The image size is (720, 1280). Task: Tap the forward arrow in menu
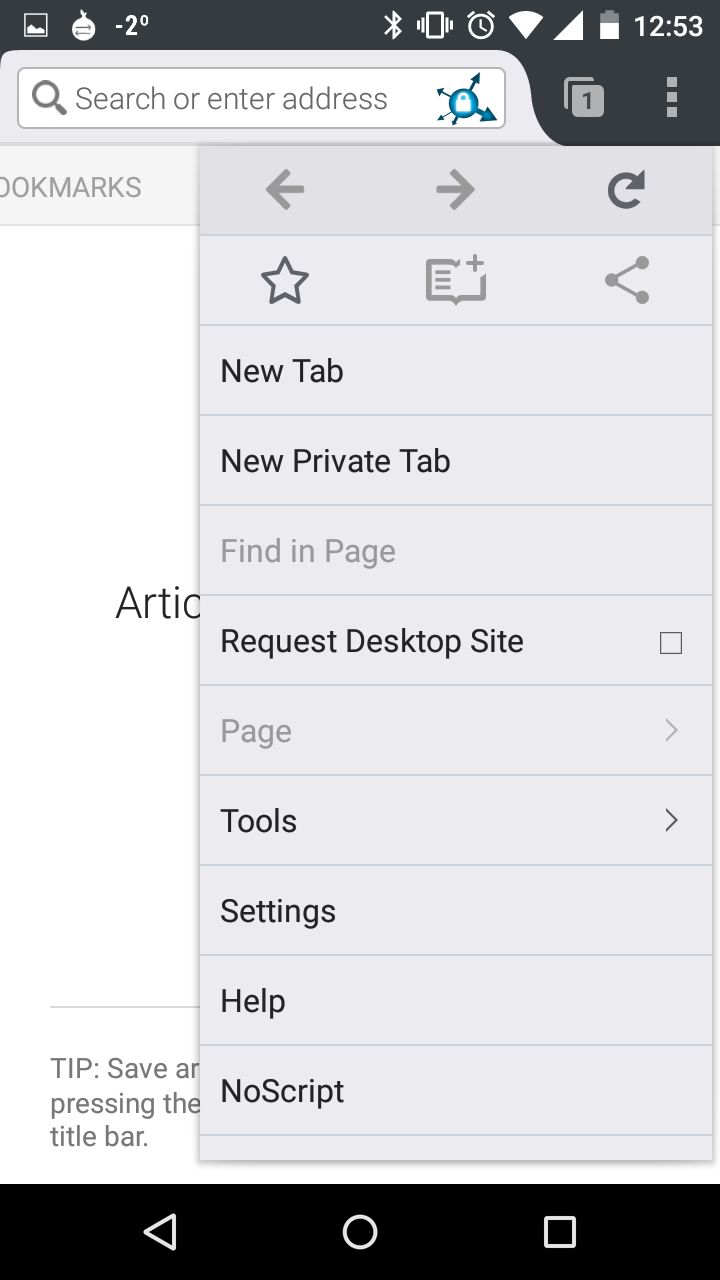point(456,189)
